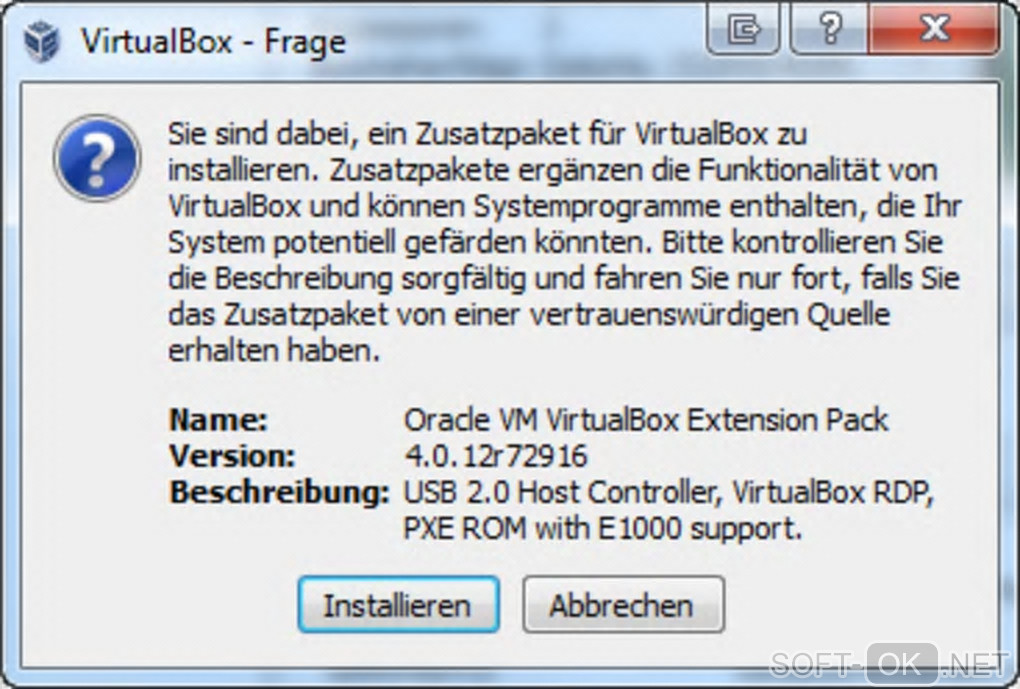Viewport: 1020px width, 689px height.
Task: Click the SOFT-OK.NET watermark logo
Action: point(889,665)
